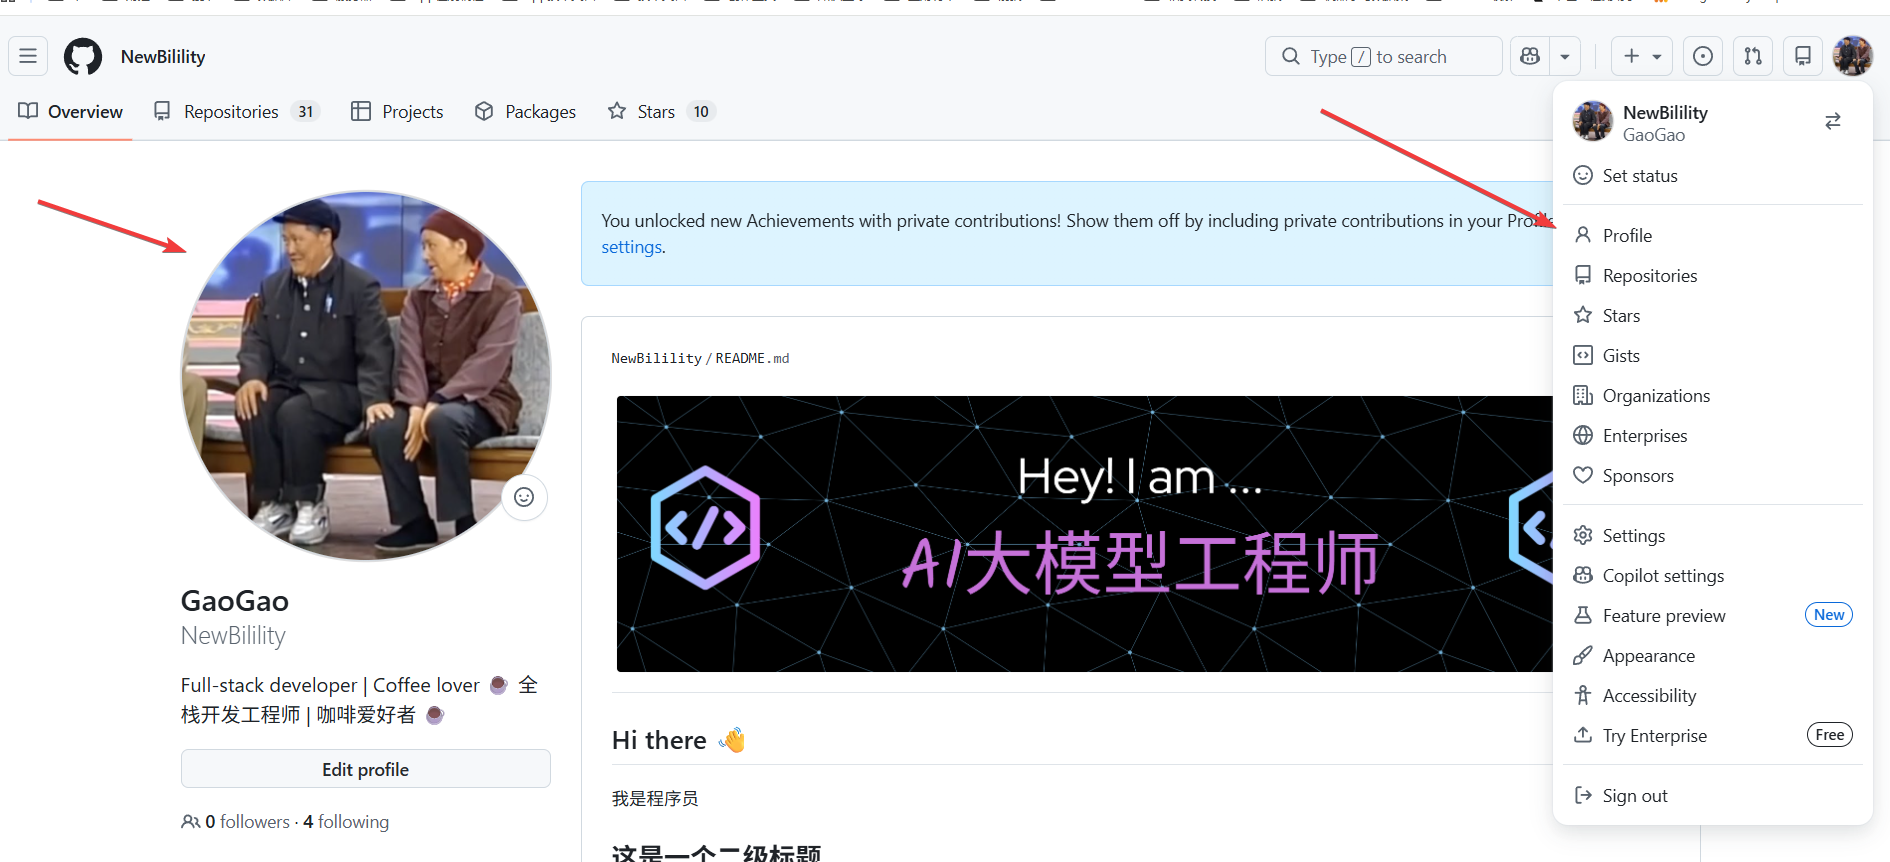Select Enterprises in user menu
1890x862 pixels.
coord(1712,435)
